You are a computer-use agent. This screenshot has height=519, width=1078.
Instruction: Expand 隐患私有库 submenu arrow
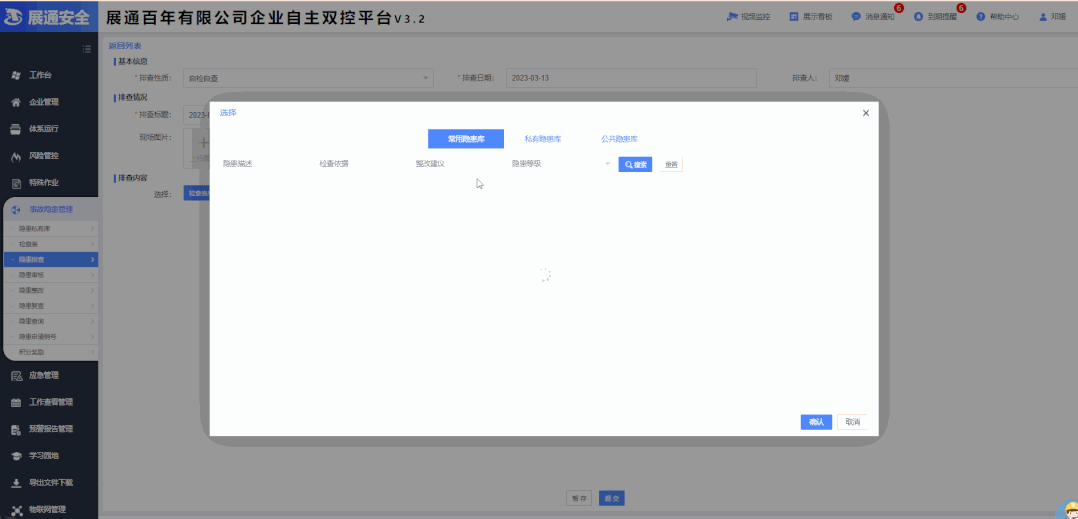[92, 228]
